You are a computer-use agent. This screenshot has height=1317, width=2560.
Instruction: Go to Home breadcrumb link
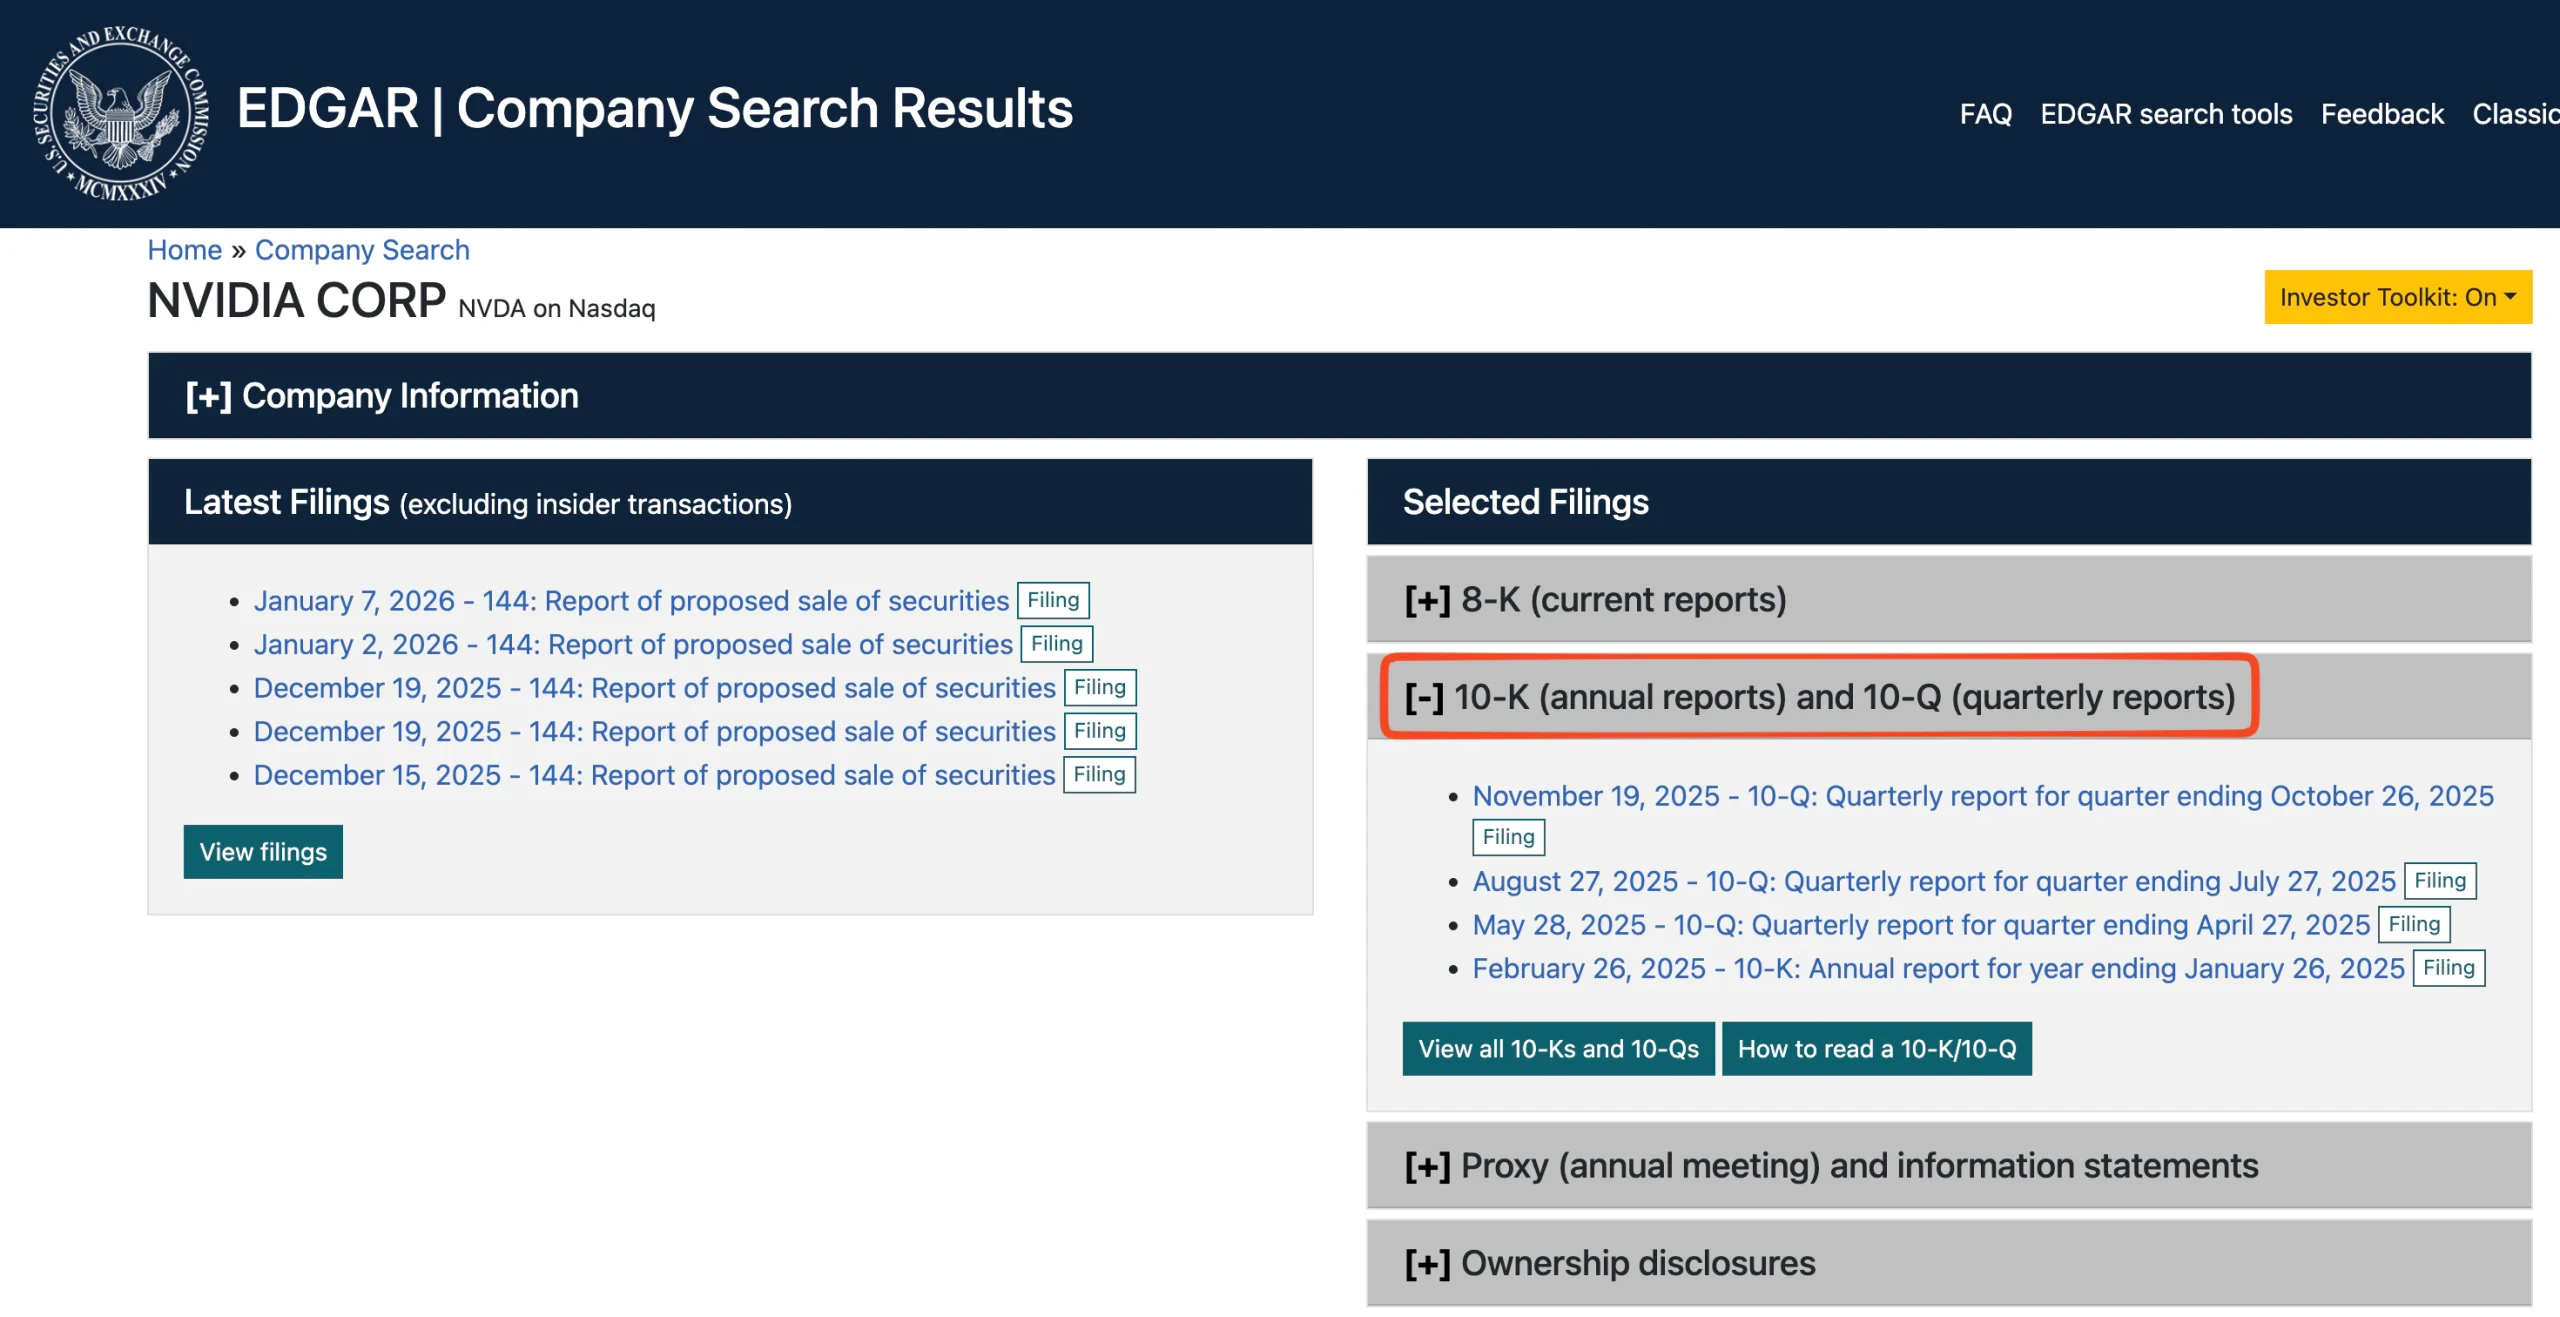[x=184, y=250]
